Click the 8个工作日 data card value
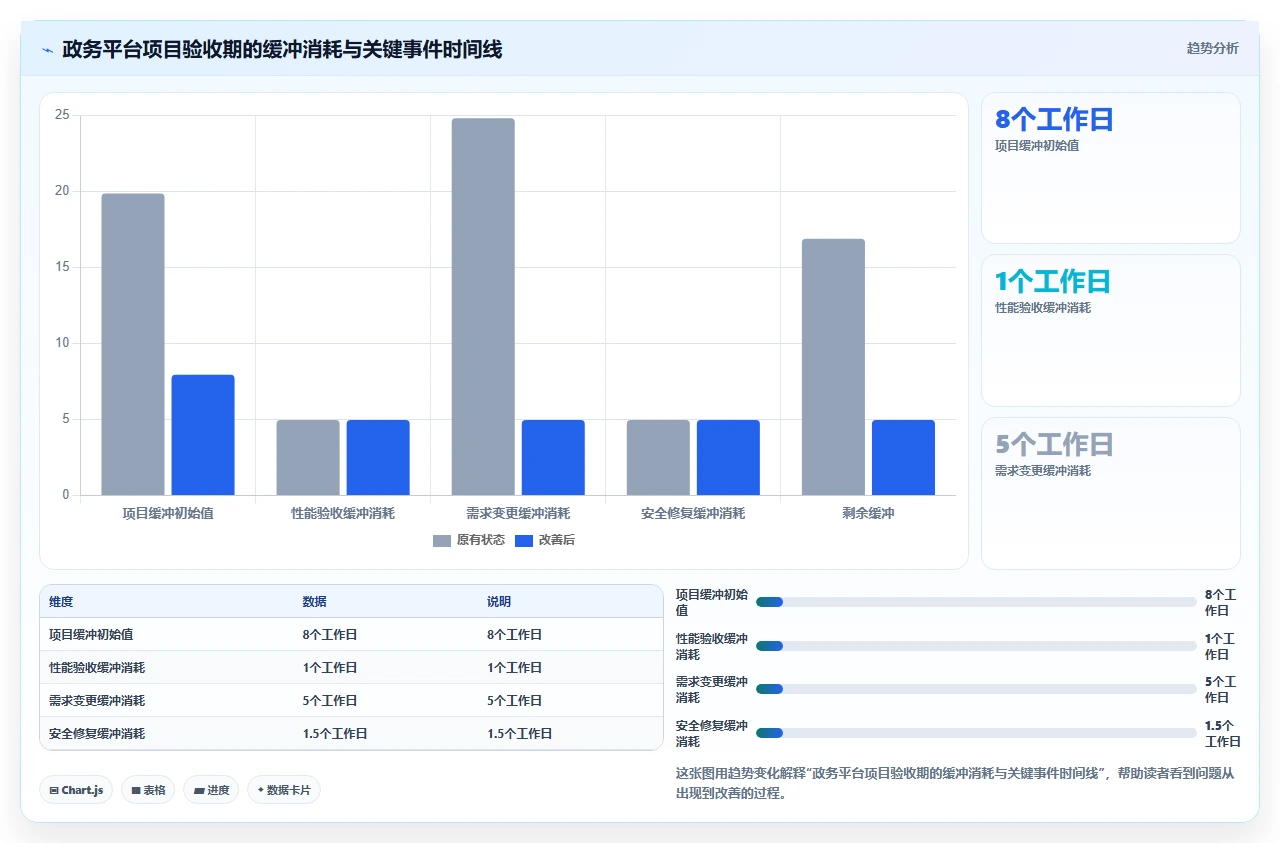This screenshot has width=1280, height=843. [1054, 120]
